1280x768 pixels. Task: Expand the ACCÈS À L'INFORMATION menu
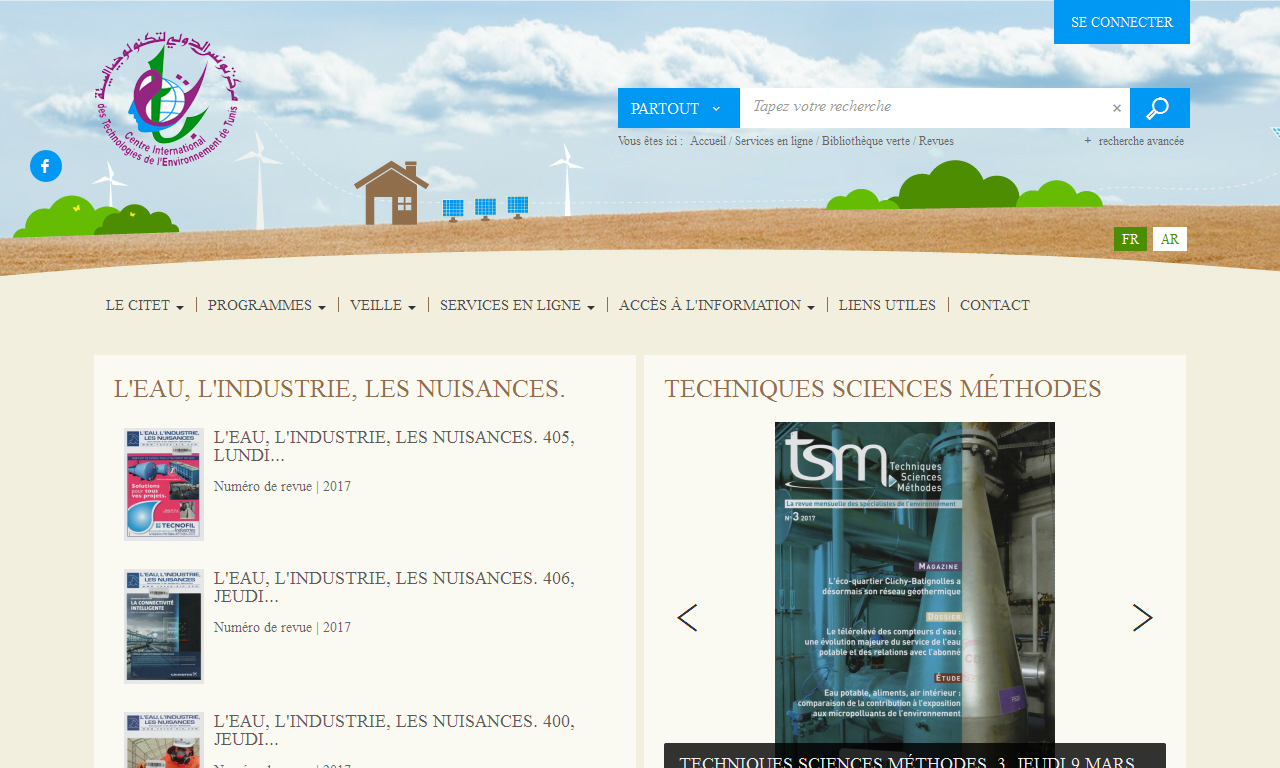click(717, 305)
